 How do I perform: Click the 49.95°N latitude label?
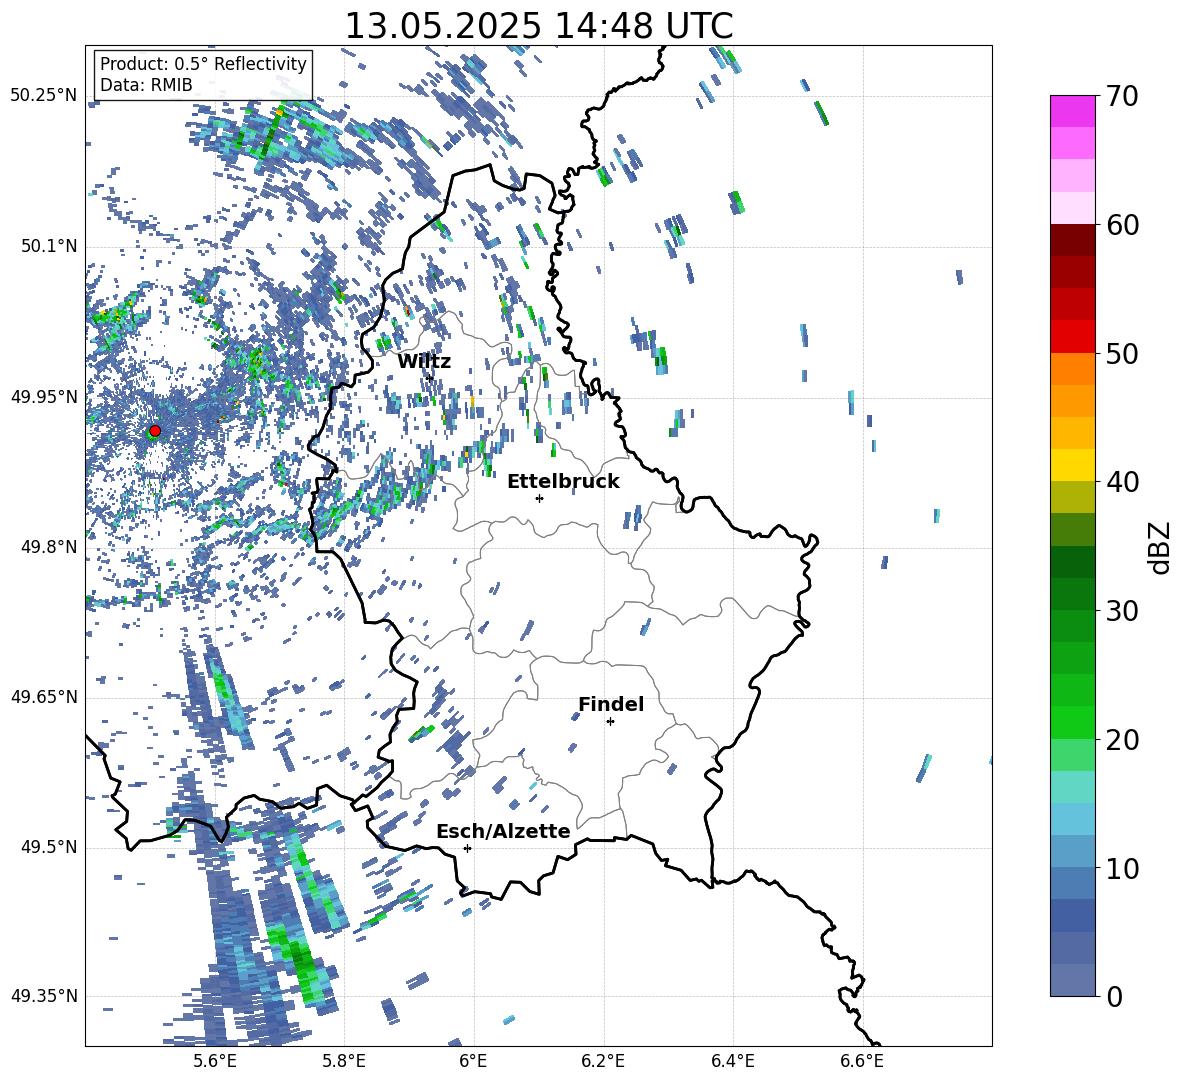[x=44, y=397]
